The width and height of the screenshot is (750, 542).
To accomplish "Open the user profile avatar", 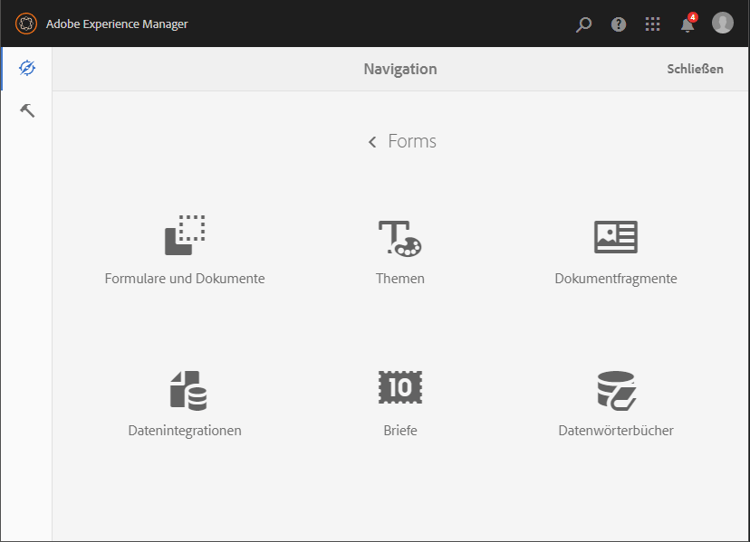I will [722, 23].
